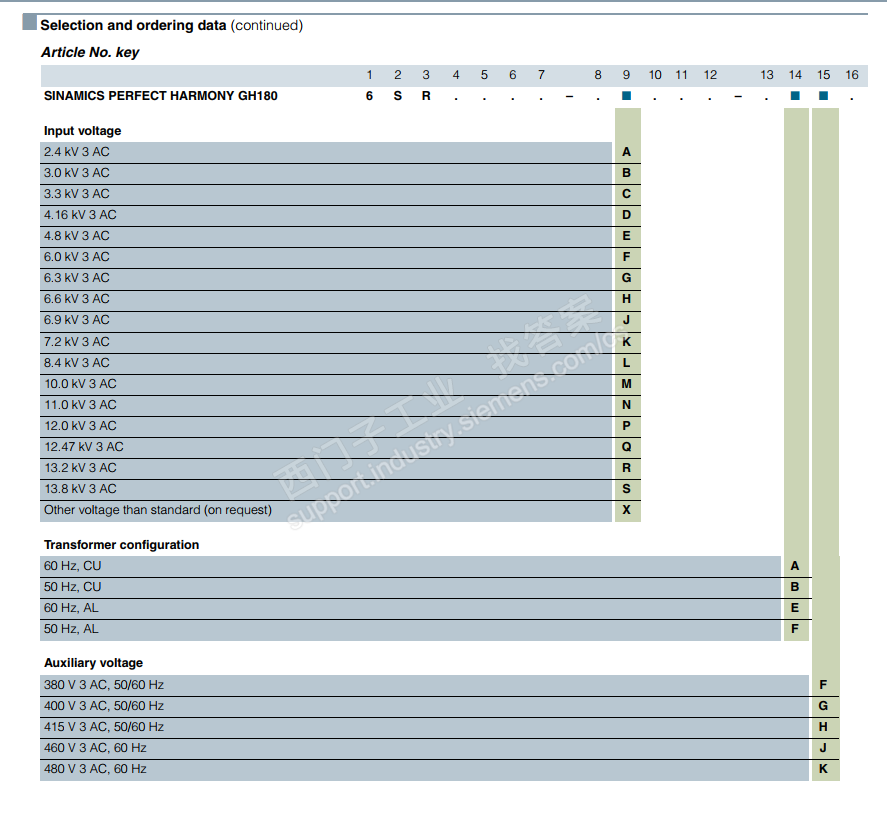895x822 pixels.
Task: Click code letter X for other voltage
Action: (x=626, y=510)
